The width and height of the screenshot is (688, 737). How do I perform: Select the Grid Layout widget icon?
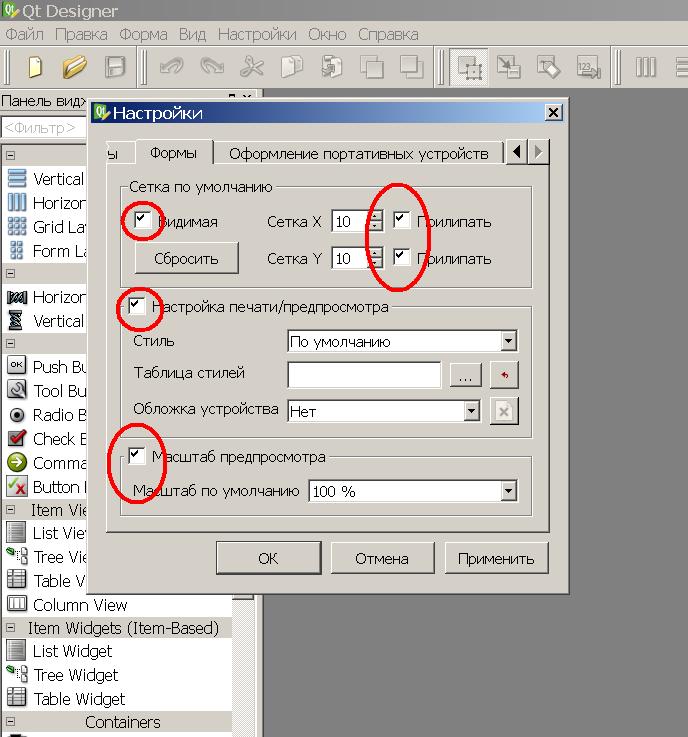point(17,227)
